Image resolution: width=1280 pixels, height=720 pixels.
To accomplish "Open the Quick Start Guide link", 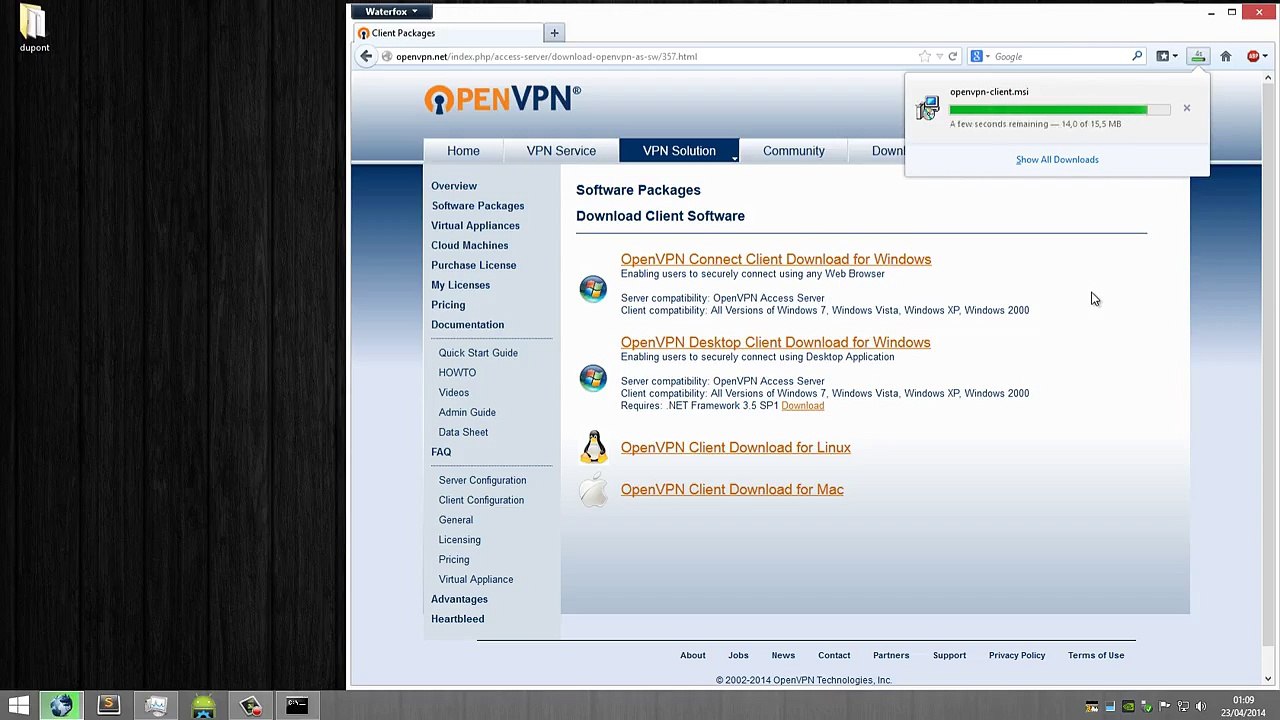I will coord(478,353).
